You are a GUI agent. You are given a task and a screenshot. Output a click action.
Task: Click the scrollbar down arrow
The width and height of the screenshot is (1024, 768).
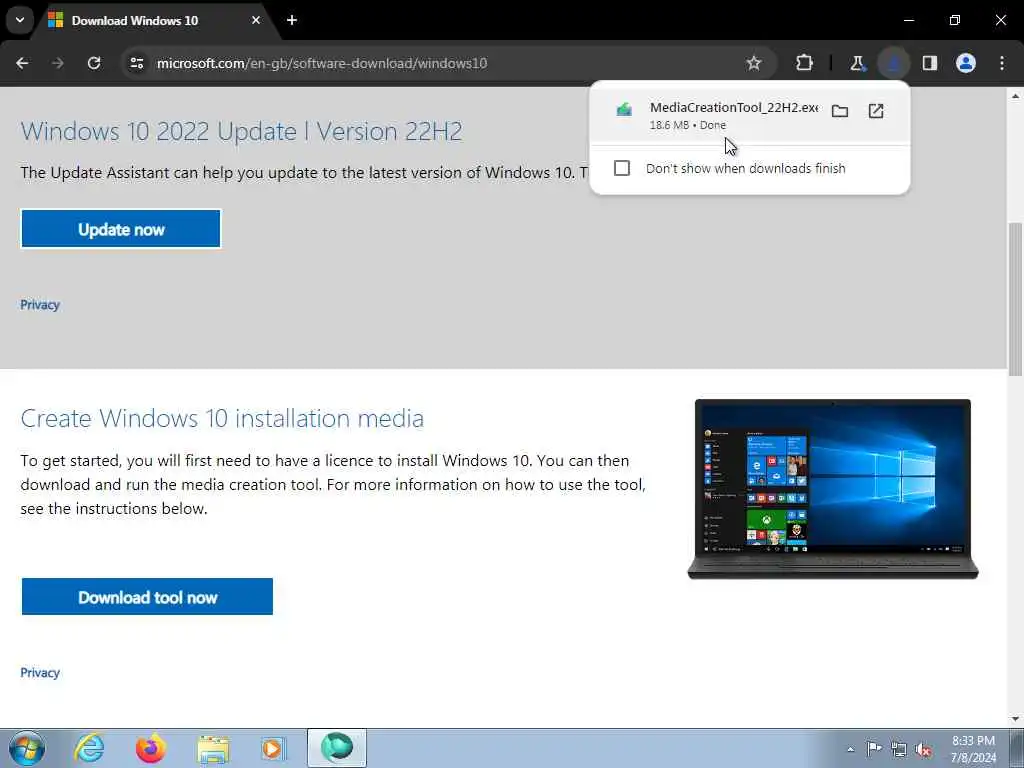click(1015, 719)
